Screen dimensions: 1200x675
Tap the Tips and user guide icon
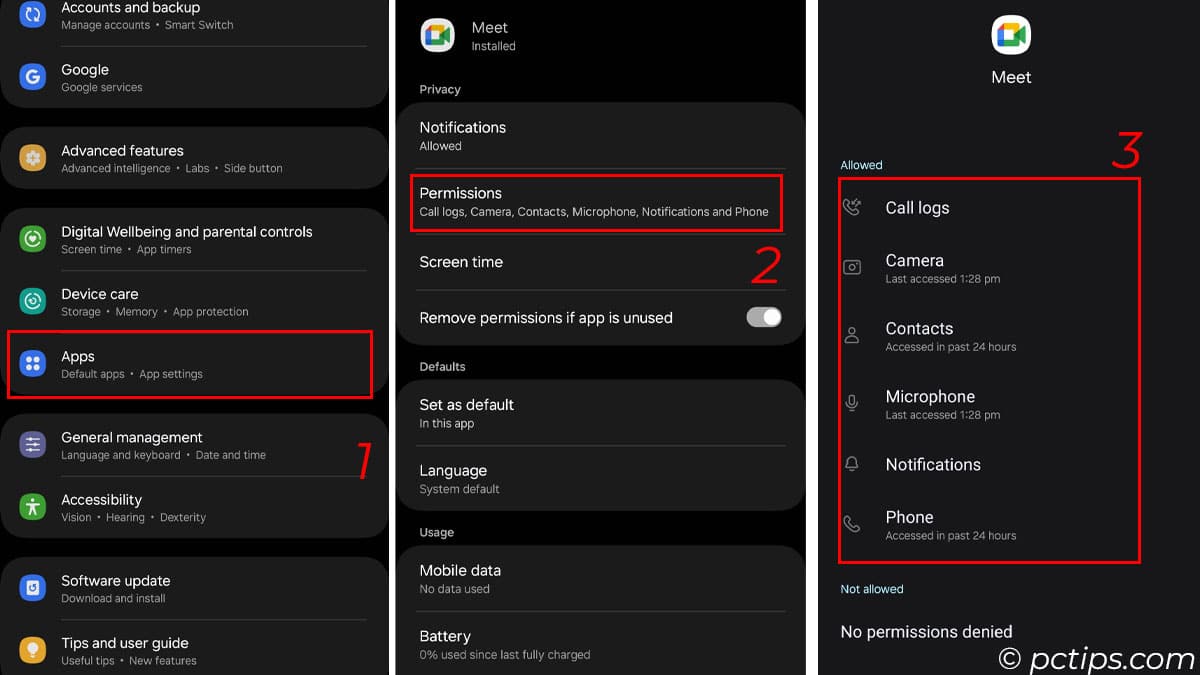click(33, 650)
